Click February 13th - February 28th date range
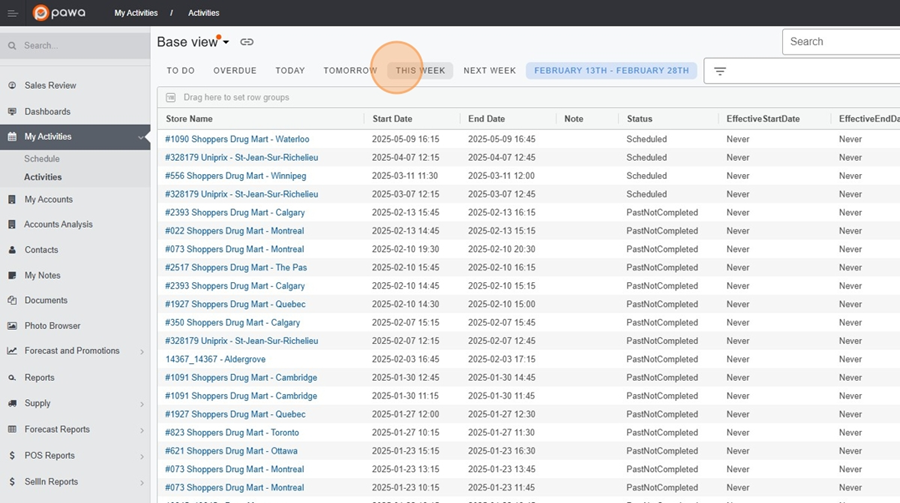Image resolution: width=900 pixels, height=503 pixels. pyautogui.click(x=611, y=71)
